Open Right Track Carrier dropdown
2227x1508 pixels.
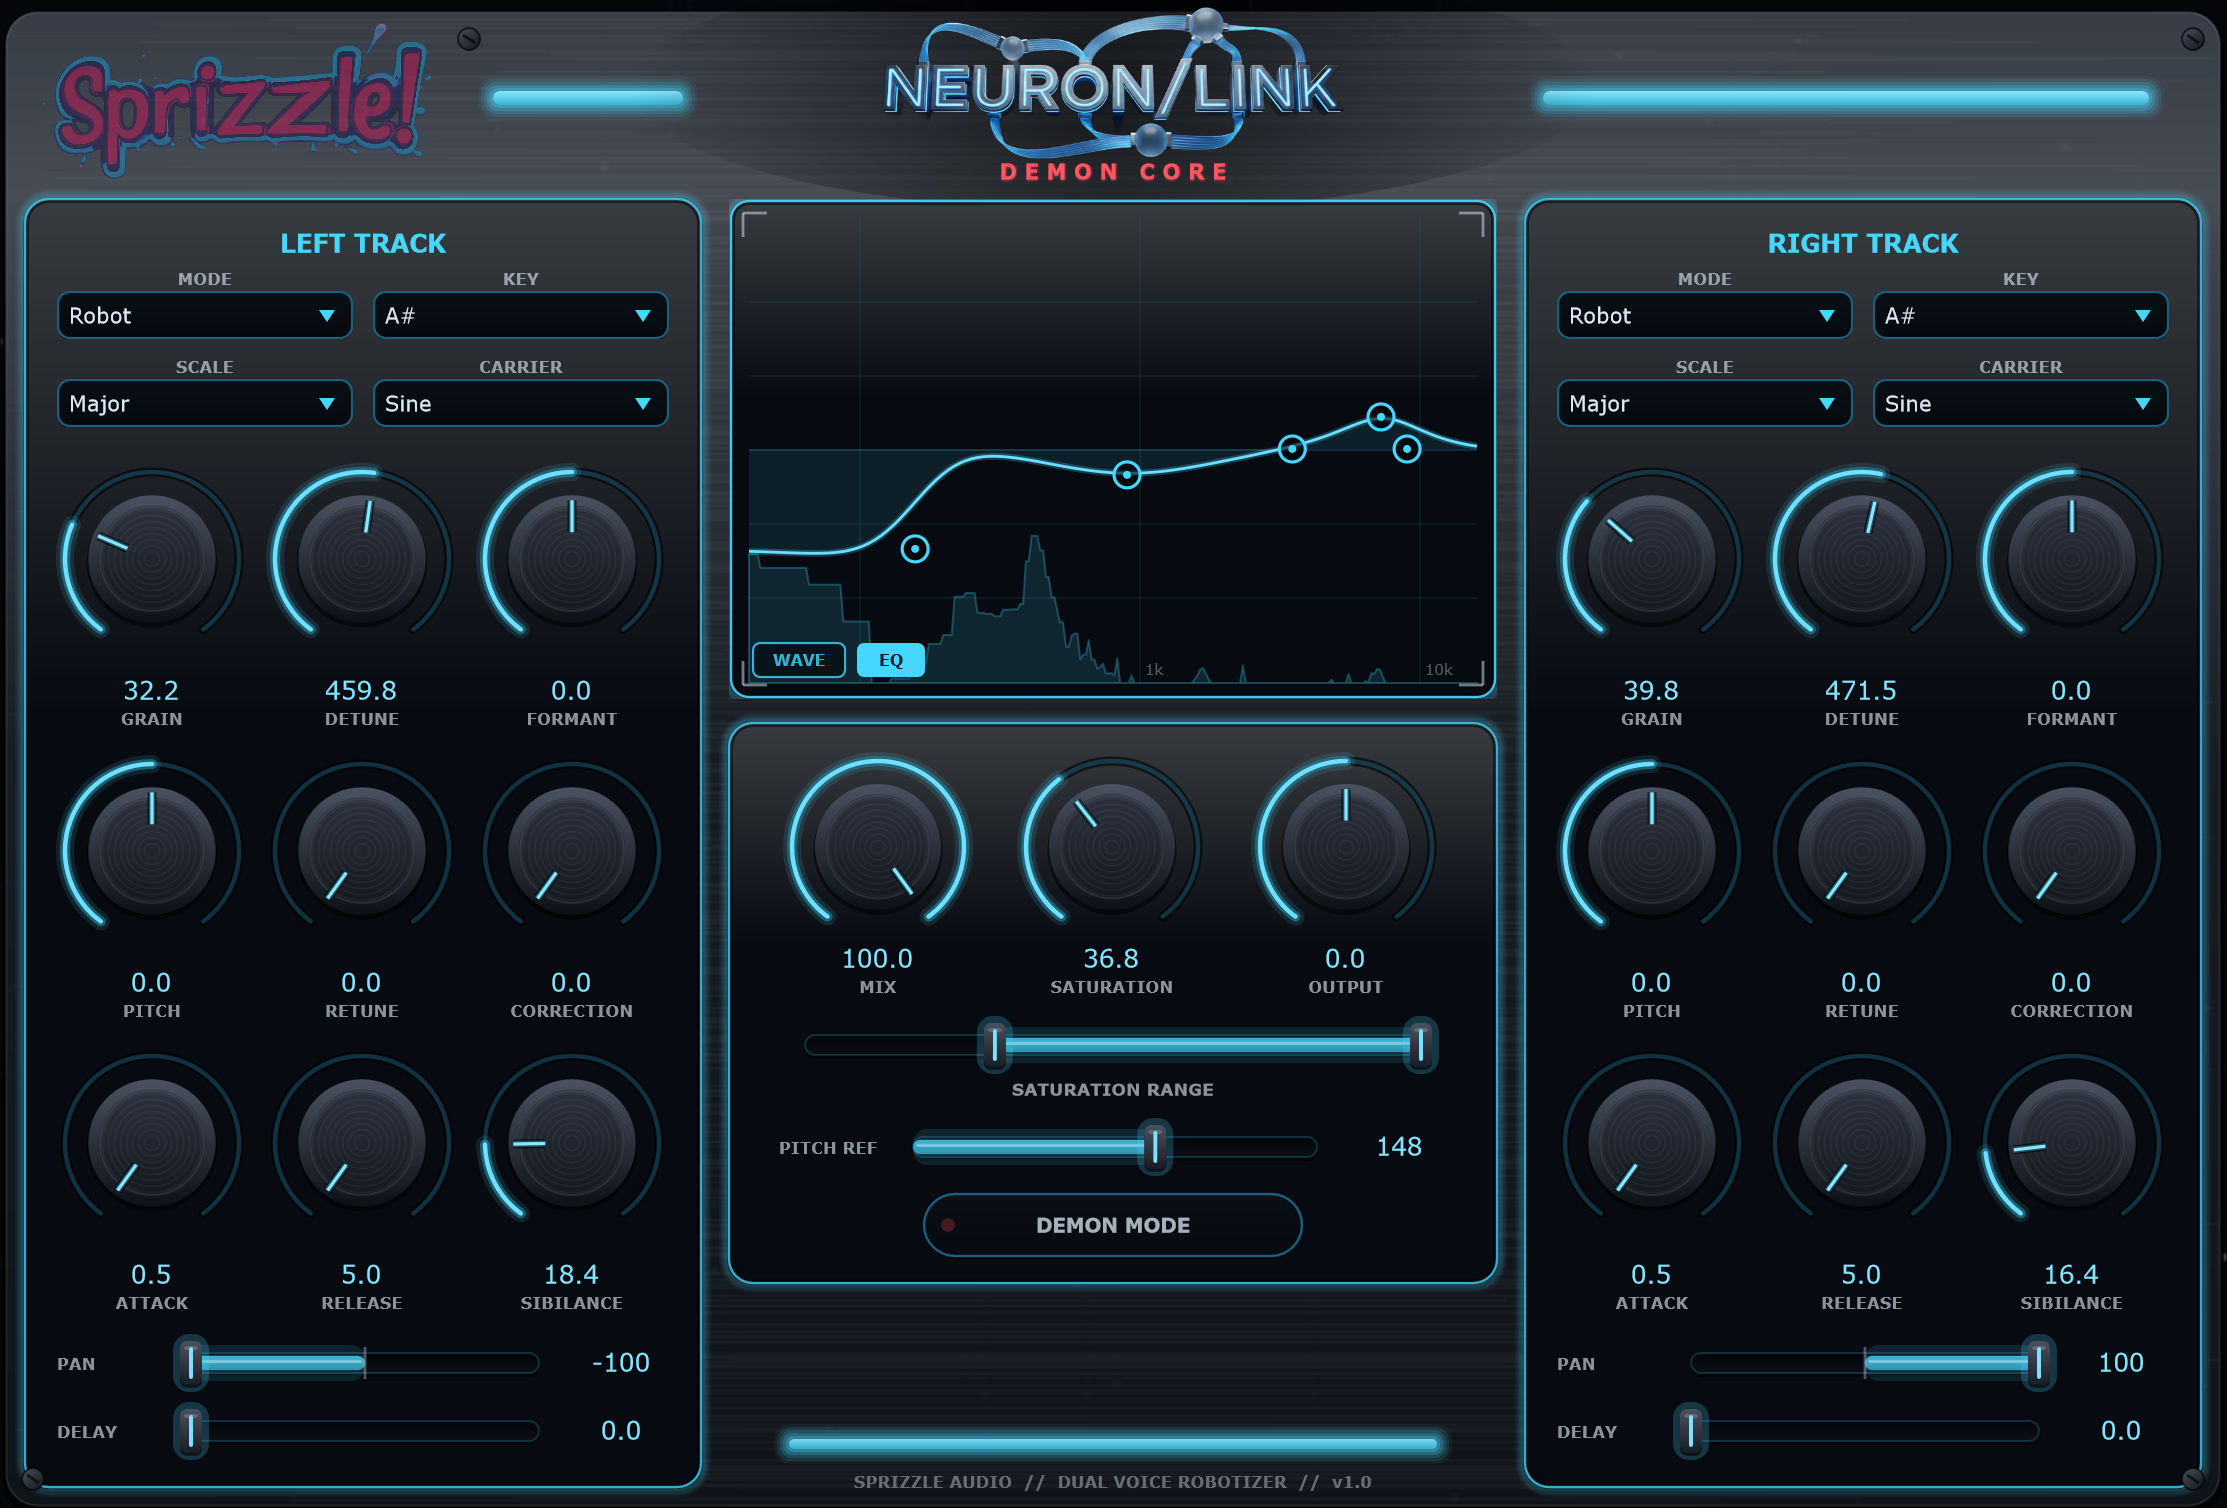click(2020, 404)
